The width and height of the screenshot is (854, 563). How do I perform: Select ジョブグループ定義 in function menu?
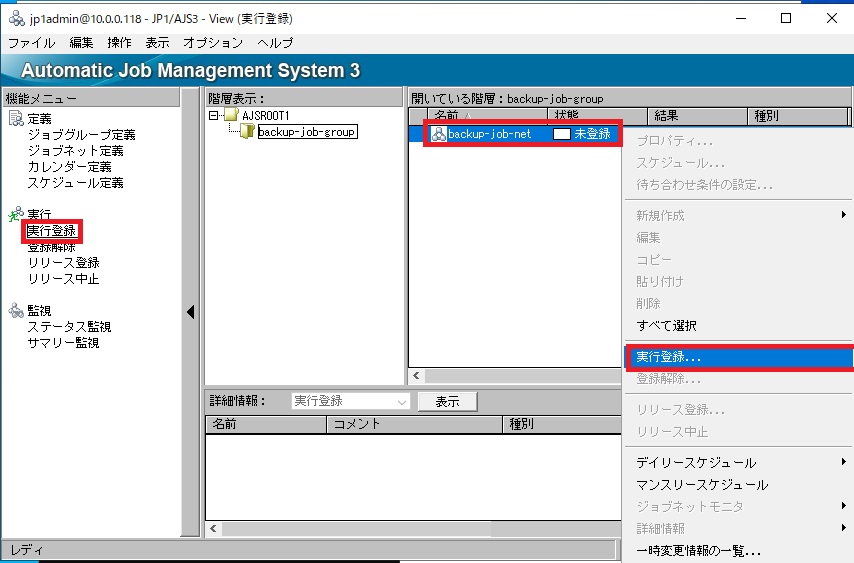[82, 134]
